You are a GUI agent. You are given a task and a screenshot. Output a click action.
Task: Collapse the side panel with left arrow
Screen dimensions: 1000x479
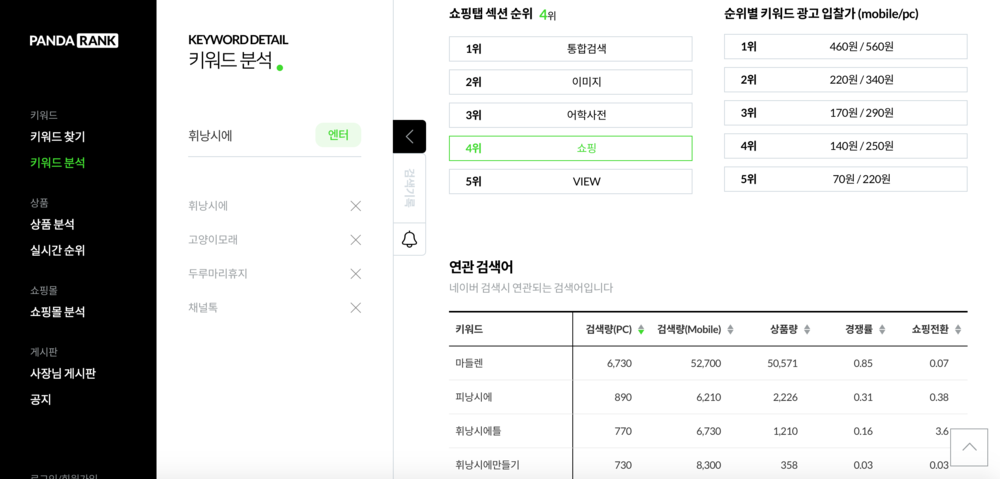pos(409,136)
